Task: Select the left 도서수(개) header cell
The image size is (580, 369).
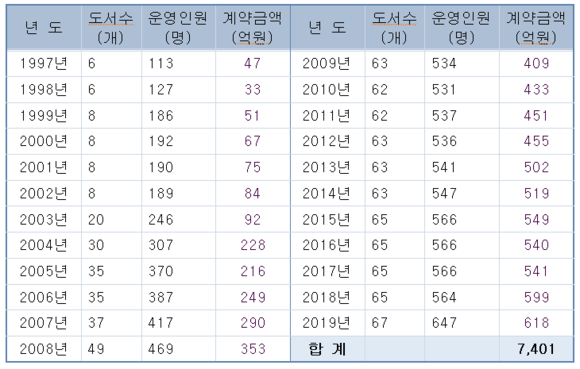Action: pos(111,27)
